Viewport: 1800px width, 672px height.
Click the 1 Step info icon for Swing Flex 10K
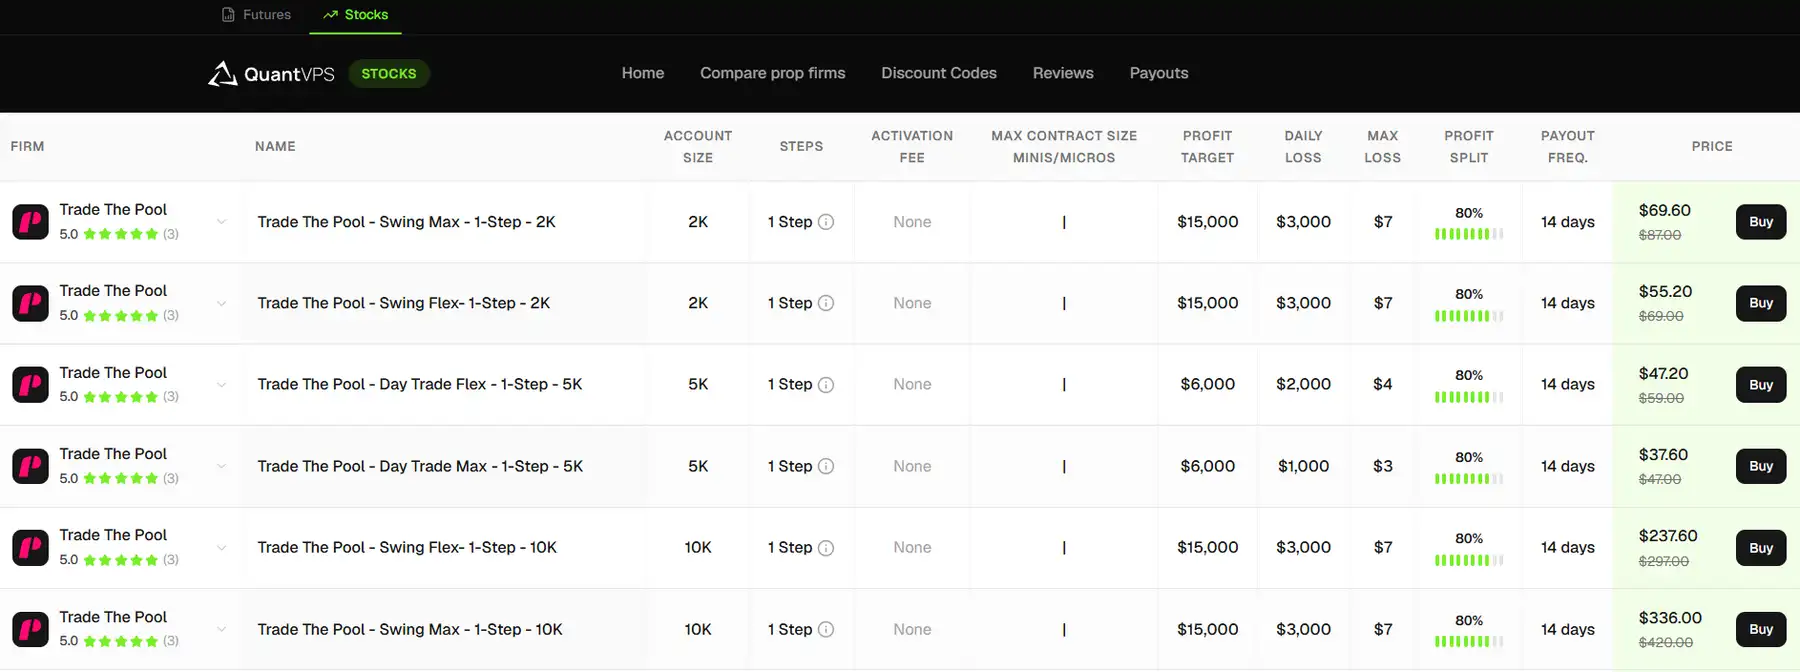pos(826,548)
